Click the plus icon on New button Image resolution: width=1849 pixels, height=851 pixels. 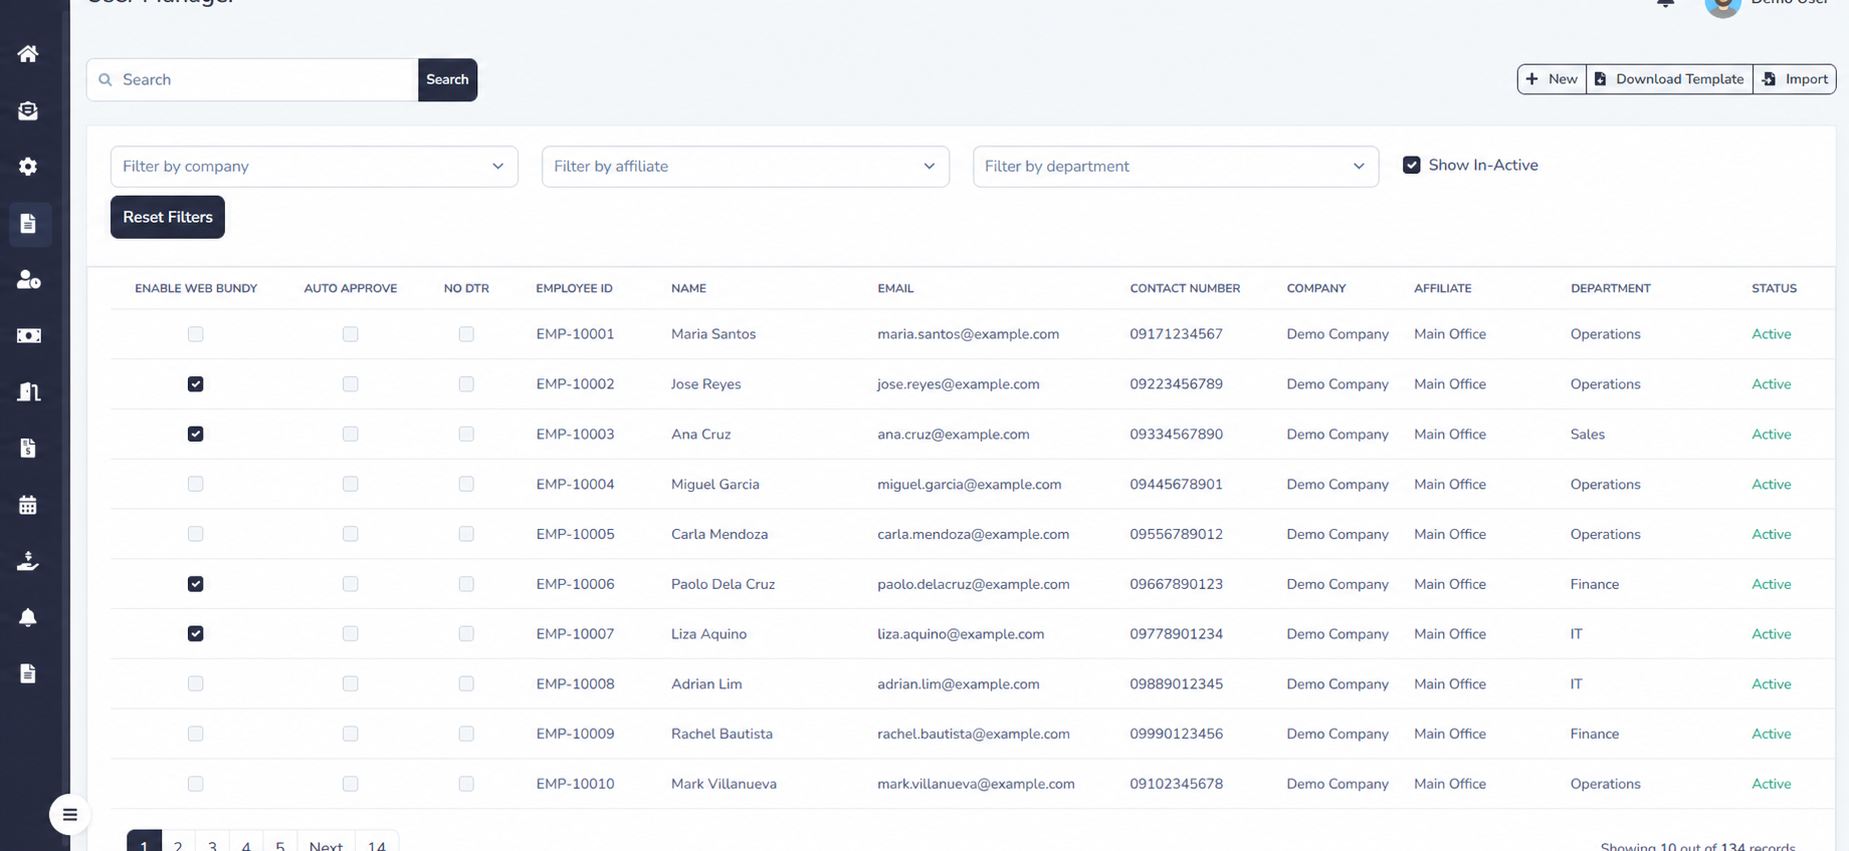(x=1532, y=79)
